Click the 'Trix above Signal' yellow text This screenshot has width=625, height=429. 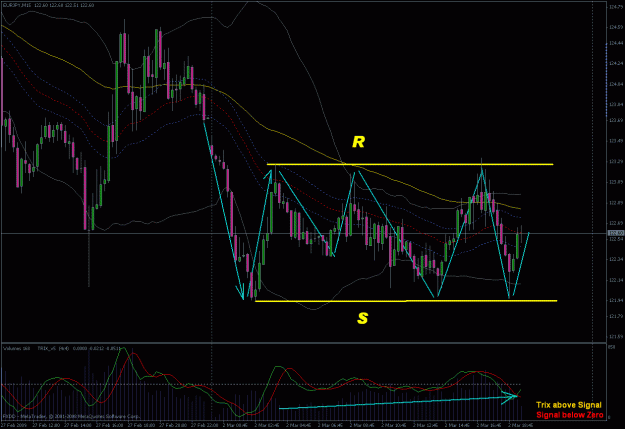point(569,405)
